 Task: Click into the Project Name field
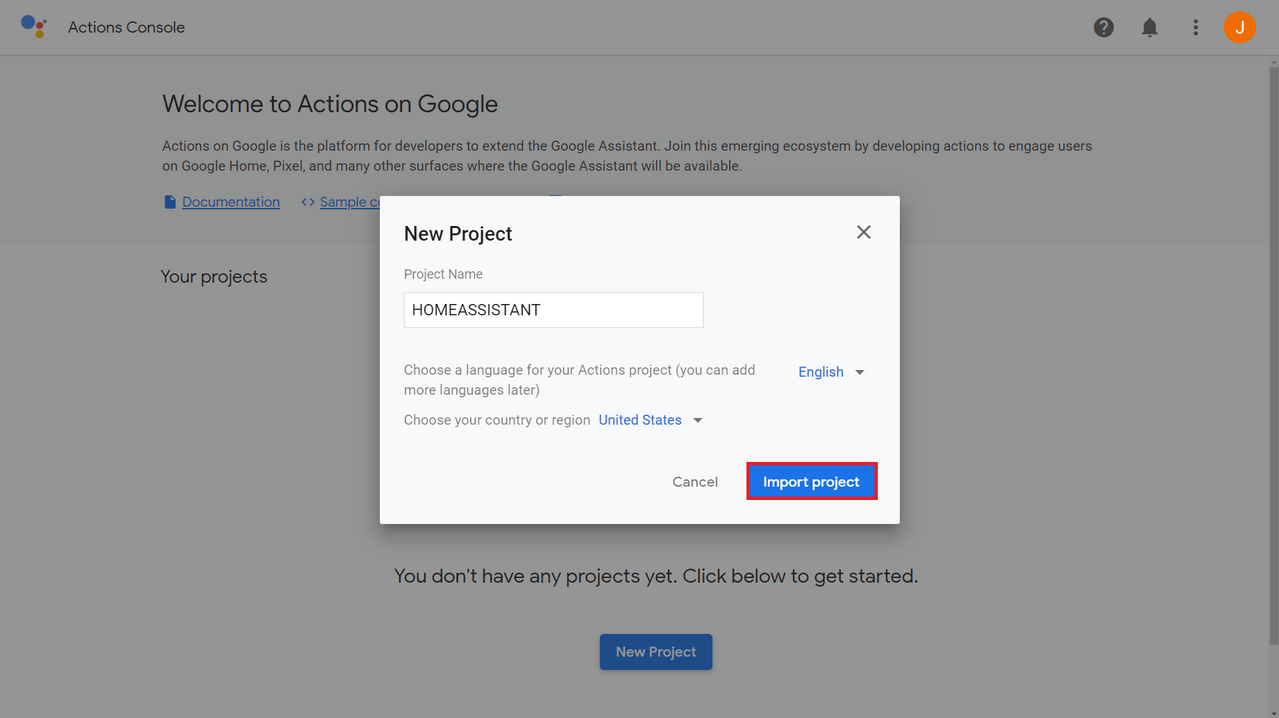click(x=553, y=310)
